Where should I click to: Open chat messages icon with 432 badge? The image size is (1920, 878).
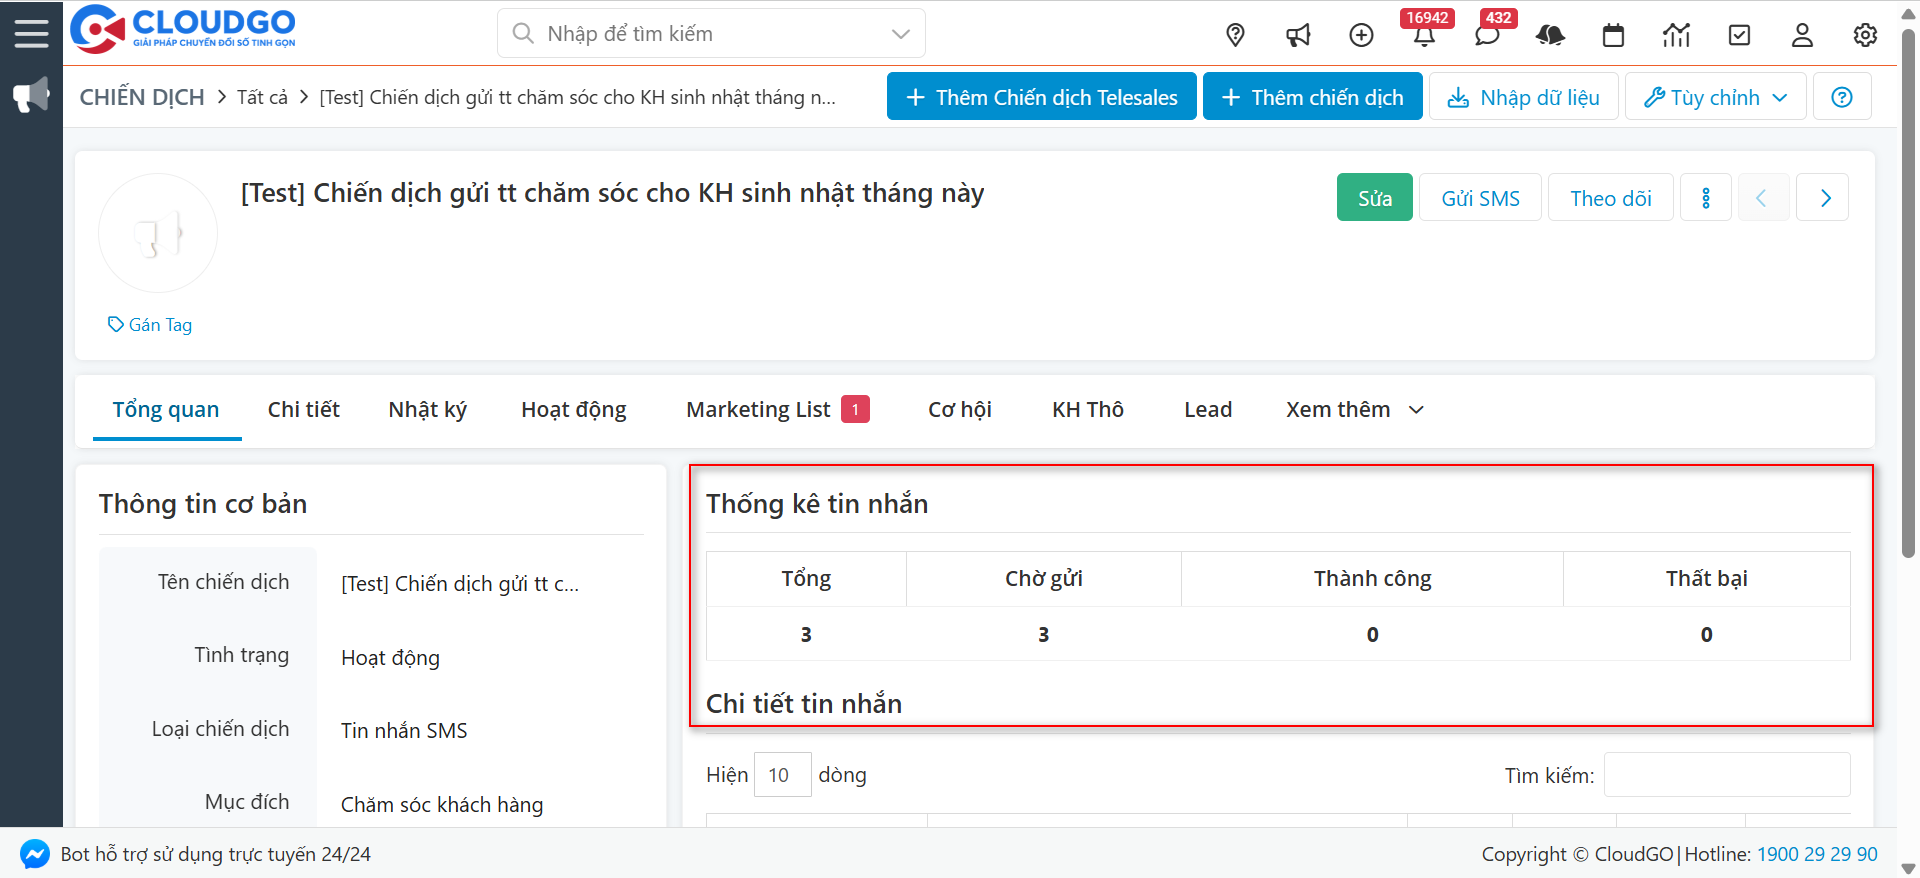pos(1487,35)
